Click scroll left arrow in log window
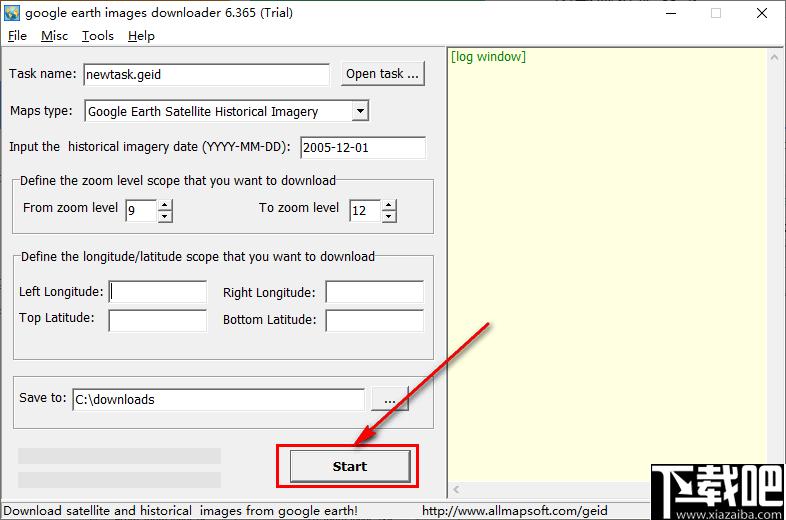 click(456, 489)
